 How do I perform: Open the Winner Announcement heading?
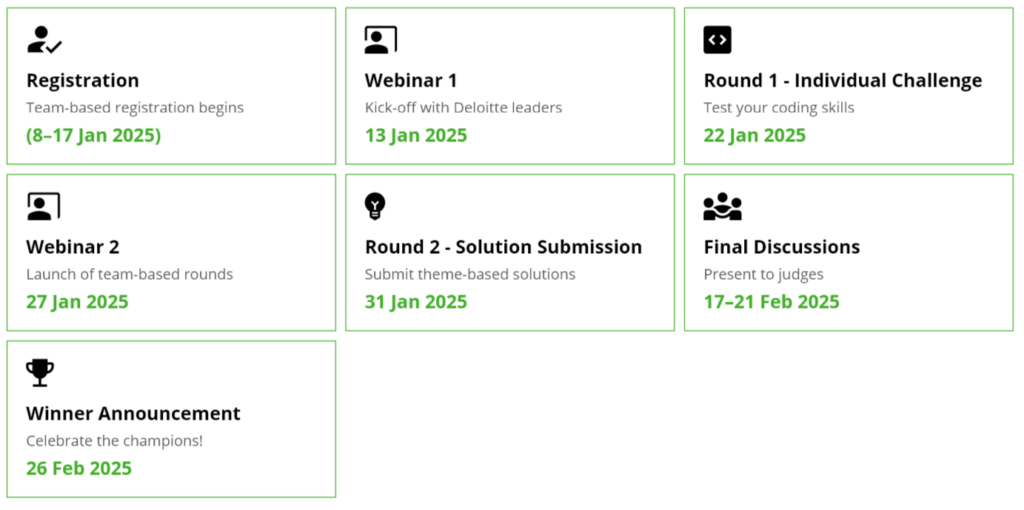[133, 414]
